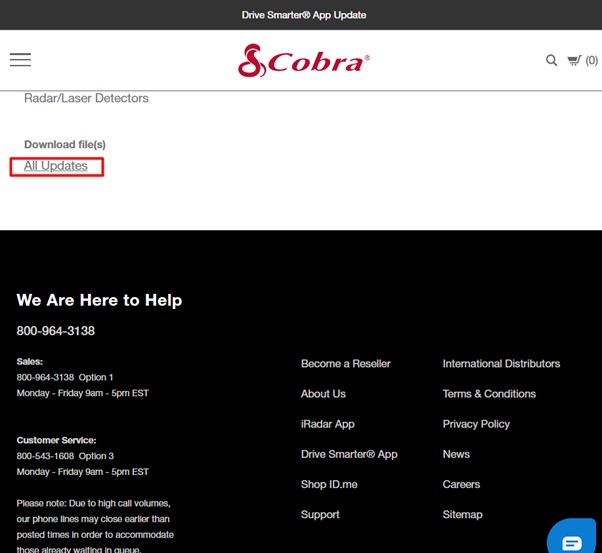Screen dimensions: 602x553
Task: Click customer service number 800-543-1608 Option 3
Action: pyautogui.click(x=65, y=456)
